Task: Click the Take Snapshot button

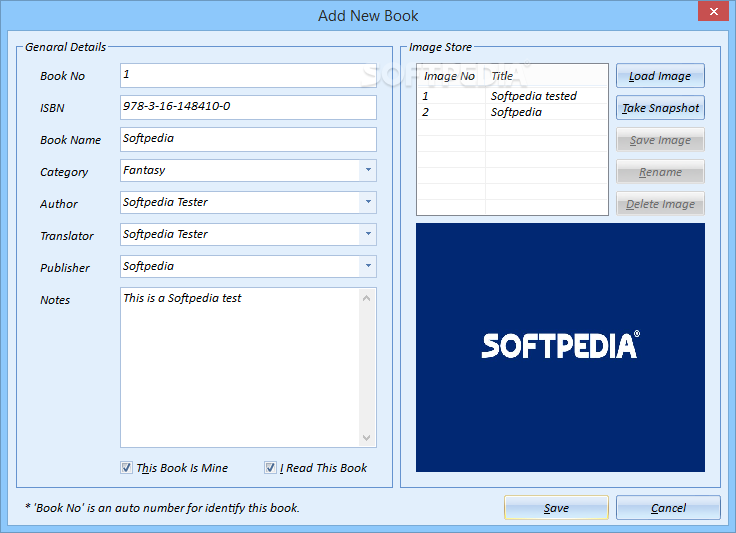Action: pos(660,107)
